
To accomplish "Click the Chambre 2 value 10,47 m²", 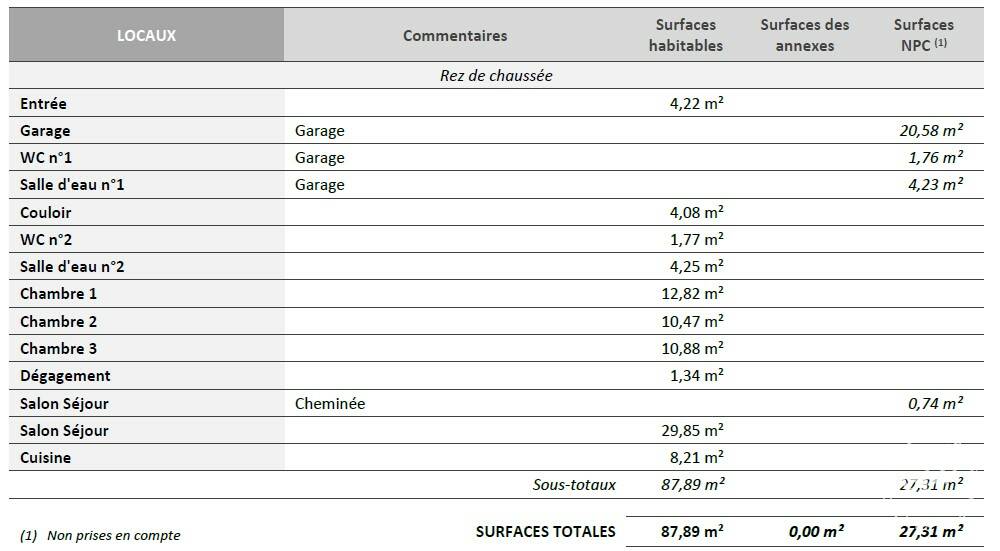I will click(x=692, y=321).
